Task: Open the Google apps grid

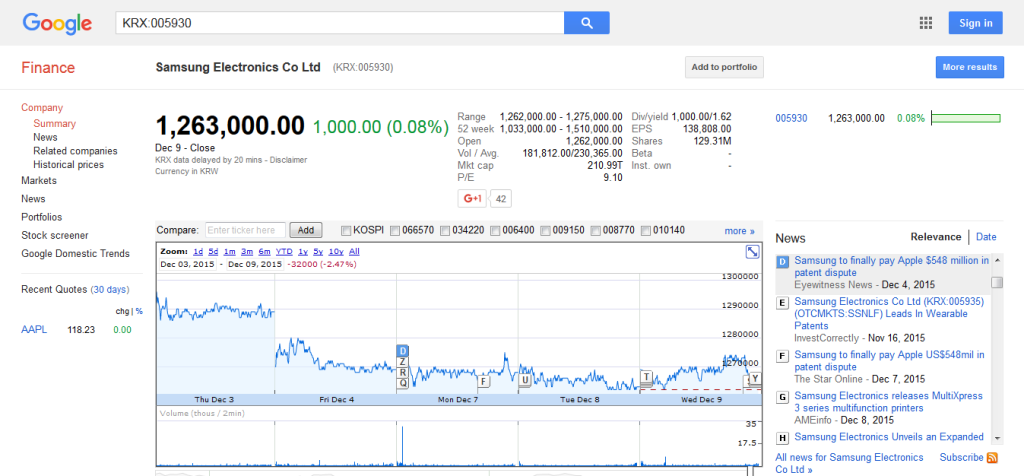Action: click(925, 23)
